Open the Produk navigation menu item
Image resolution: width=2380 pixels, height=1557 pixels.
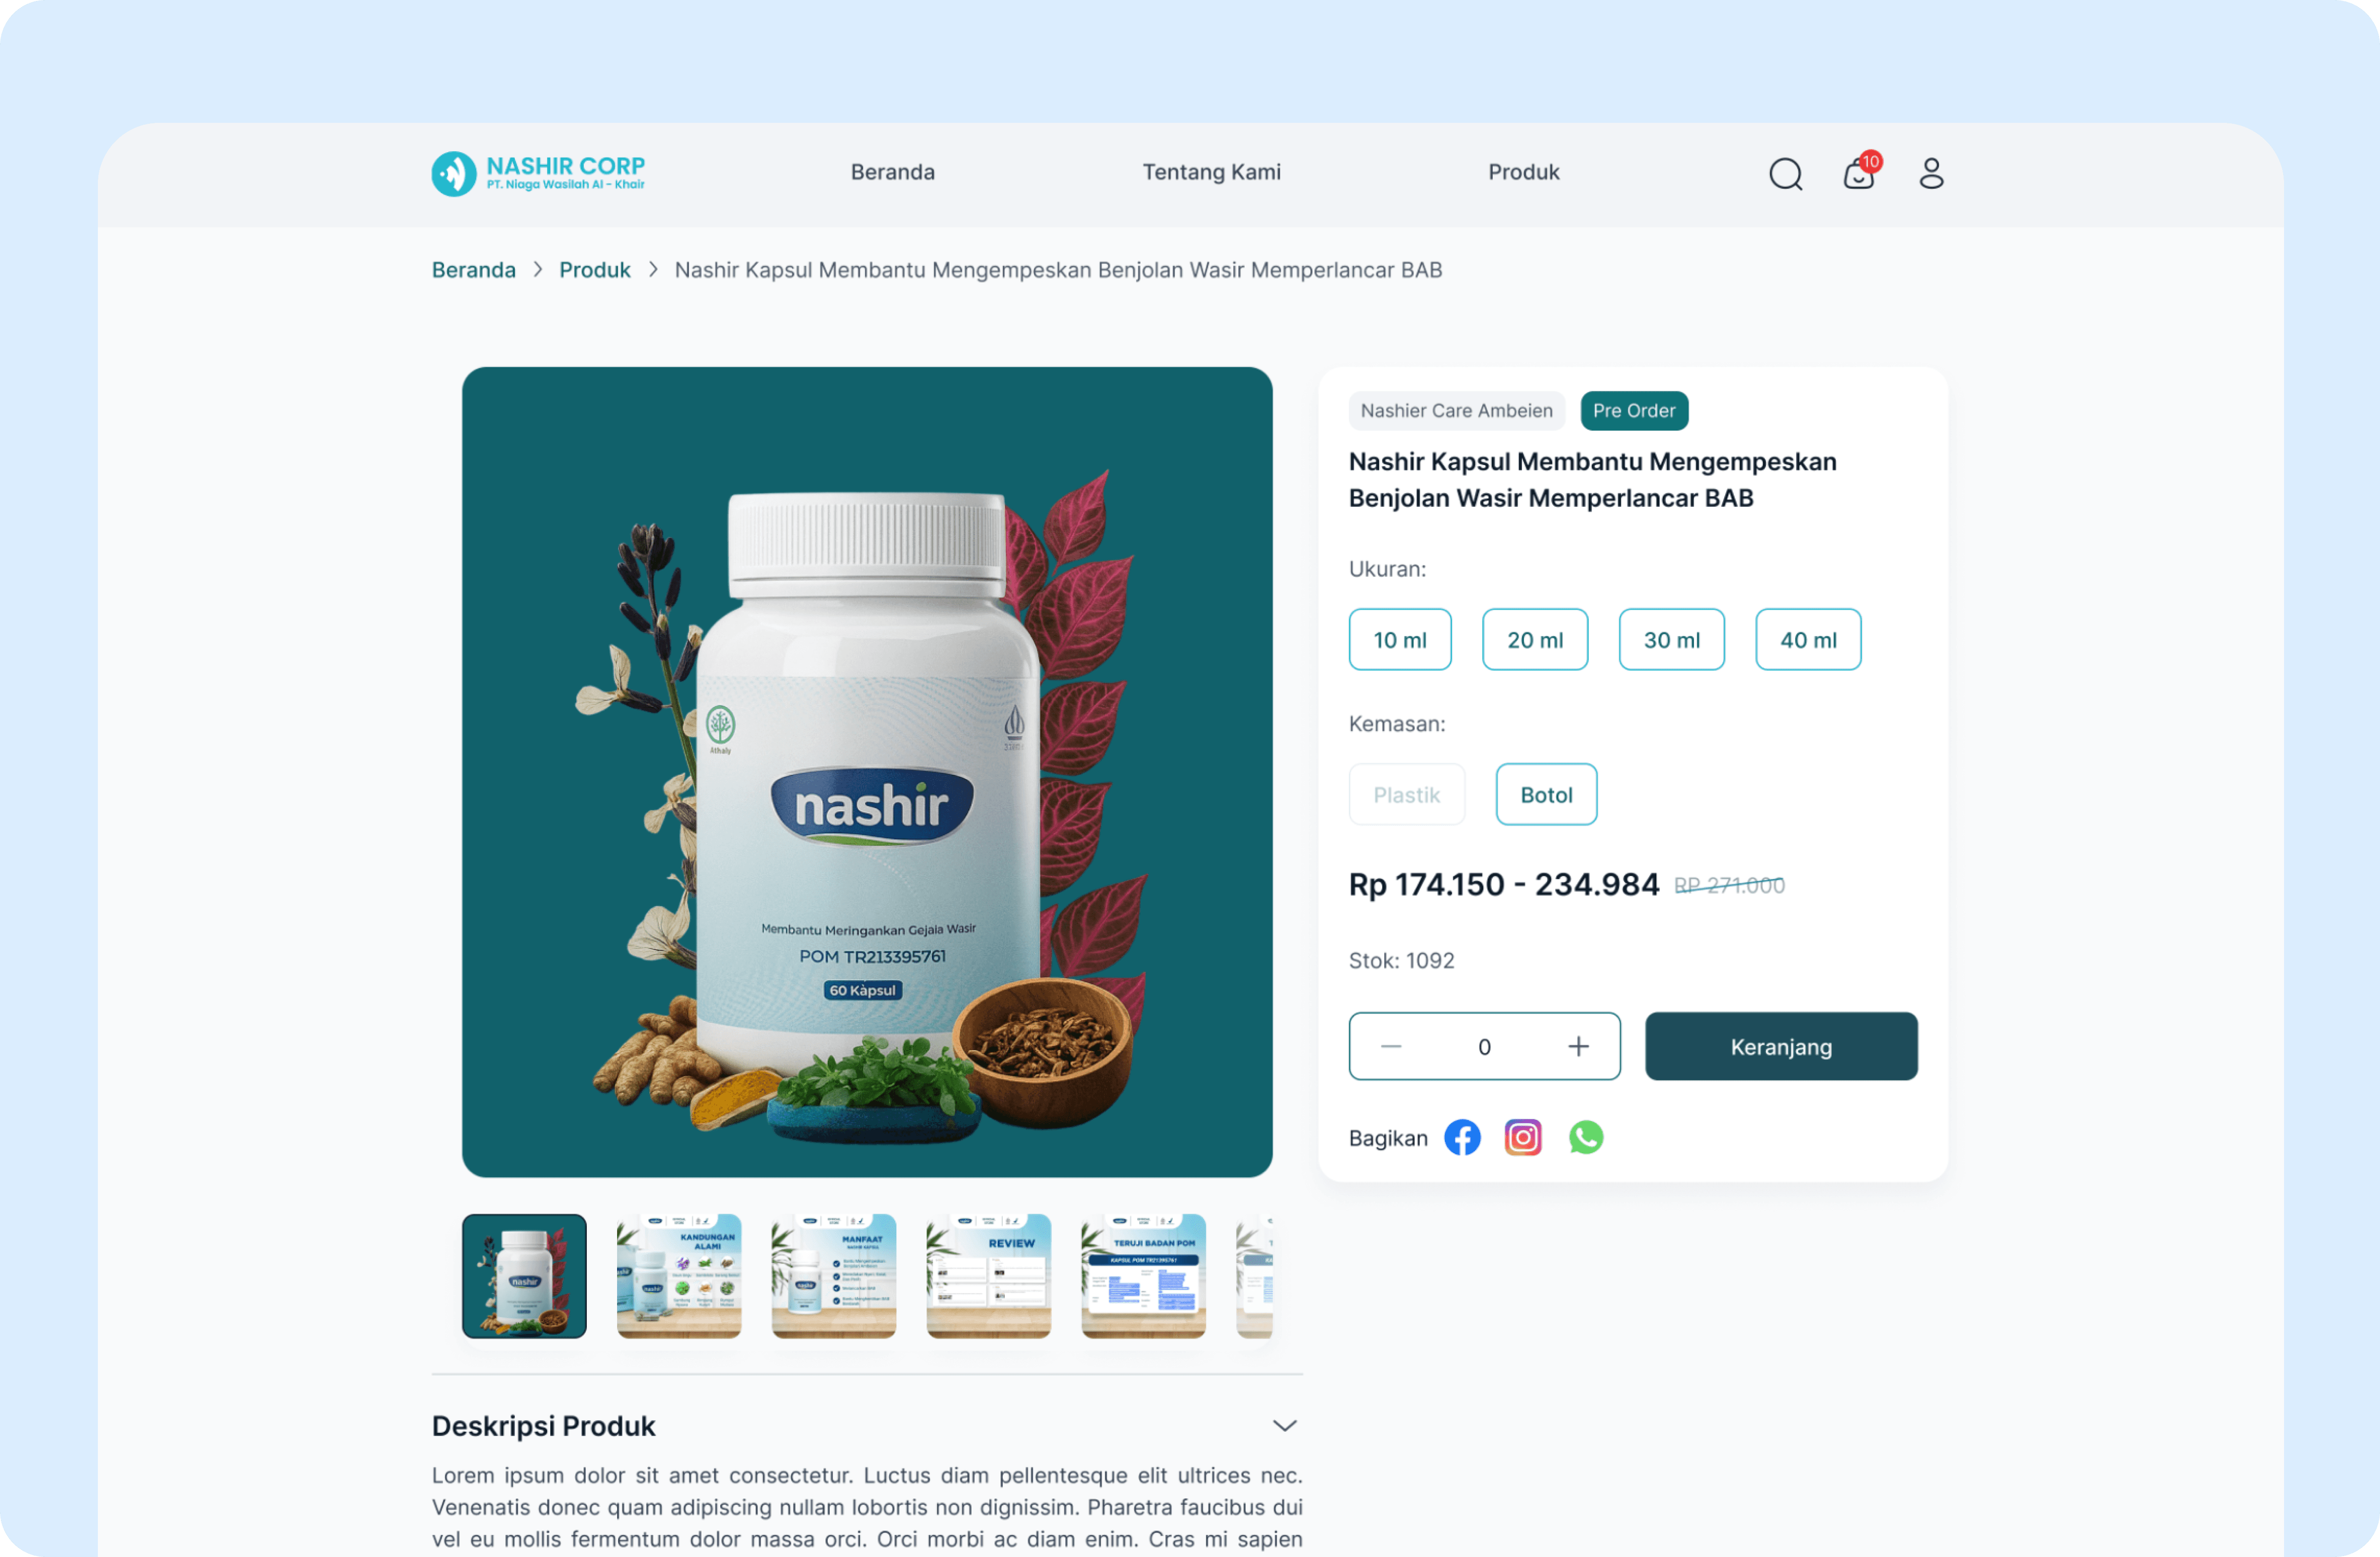click(x=1524, y=172)
